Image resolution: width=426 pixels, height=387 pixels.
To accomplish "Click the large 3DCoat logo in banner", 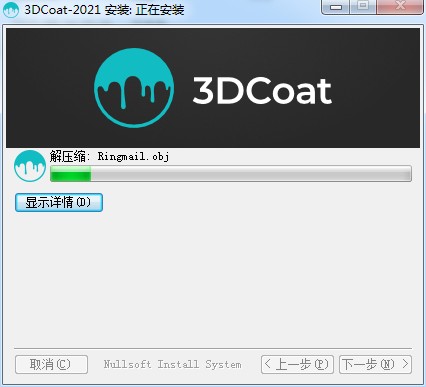I will (x=134, y=88).
